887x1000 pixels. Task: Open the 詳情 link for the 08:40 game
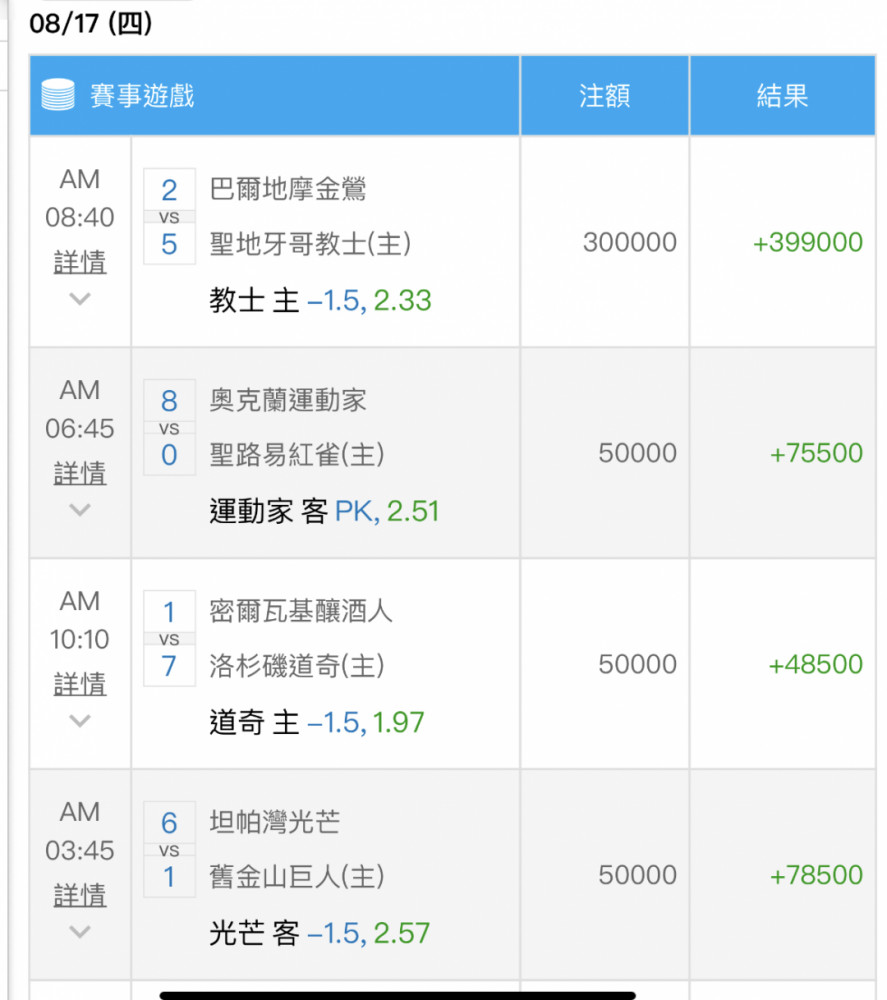(x=80, y=262)
